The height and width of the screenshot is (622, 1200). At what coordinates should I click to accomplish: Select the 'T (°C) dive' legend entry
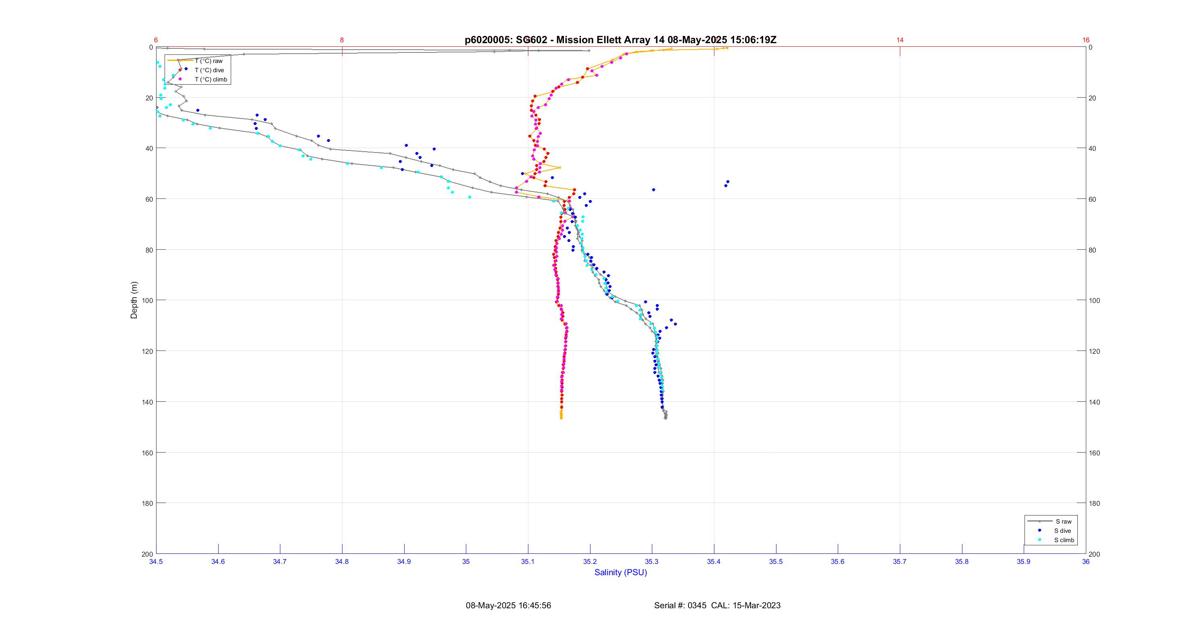click(x=209, y=70)
